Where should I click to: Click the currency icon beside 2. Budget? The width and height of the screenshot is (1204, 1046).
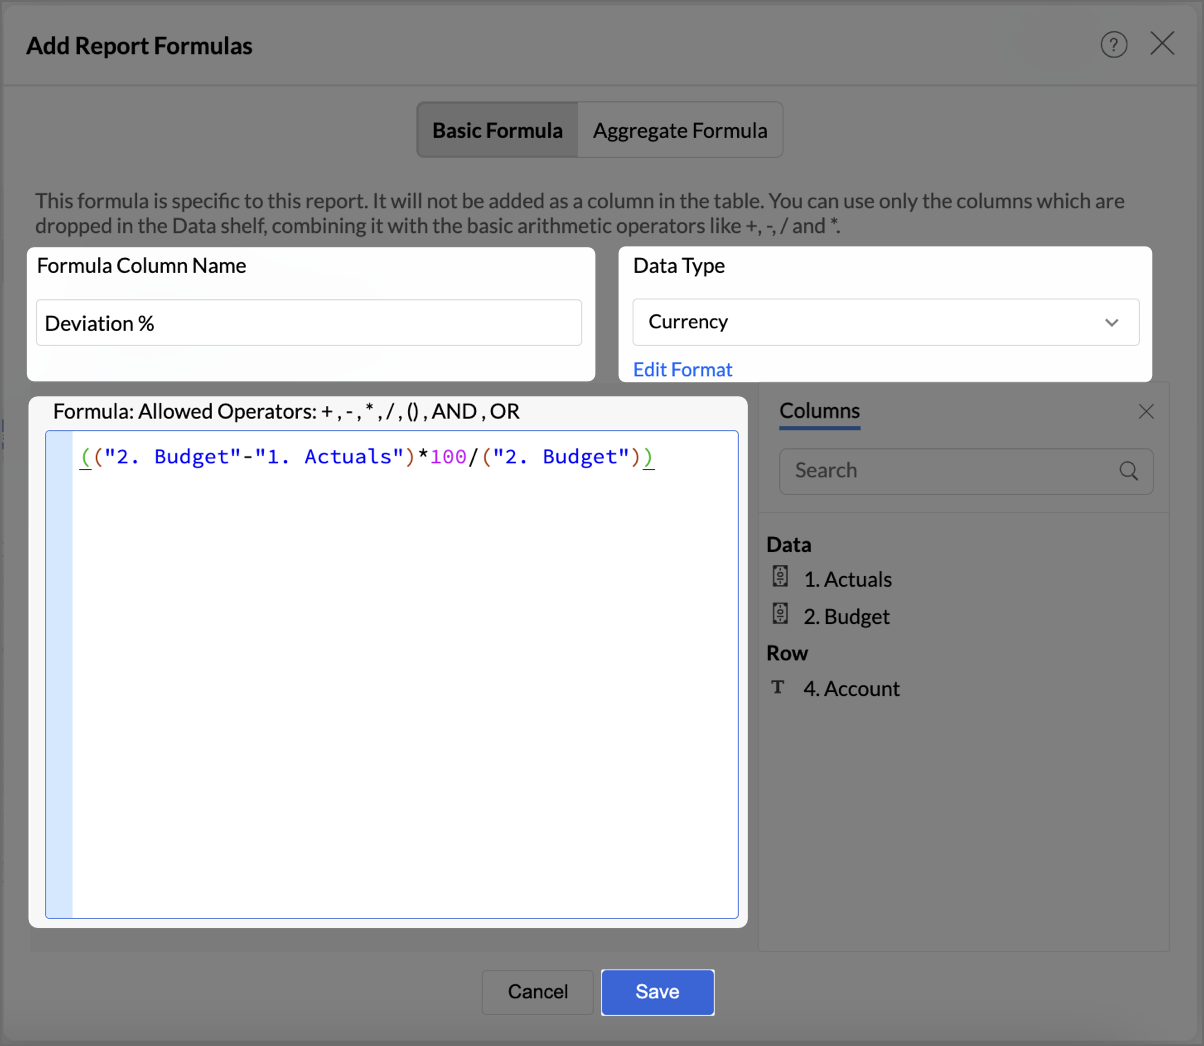pyautogui.click(x=781, y=614)
